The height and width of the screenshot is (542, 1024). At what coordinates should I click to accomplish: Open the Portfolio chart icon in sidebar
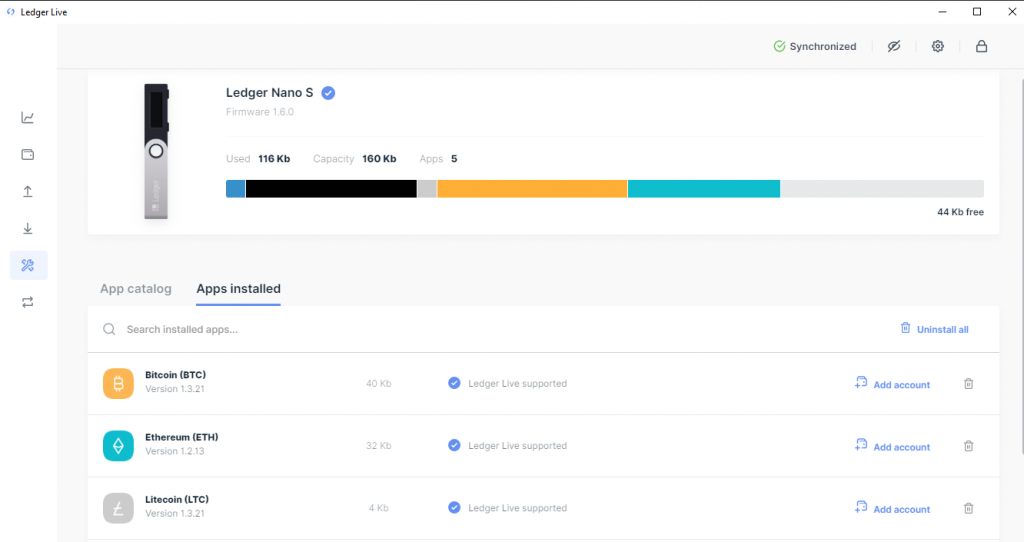(x=28, y=118)
